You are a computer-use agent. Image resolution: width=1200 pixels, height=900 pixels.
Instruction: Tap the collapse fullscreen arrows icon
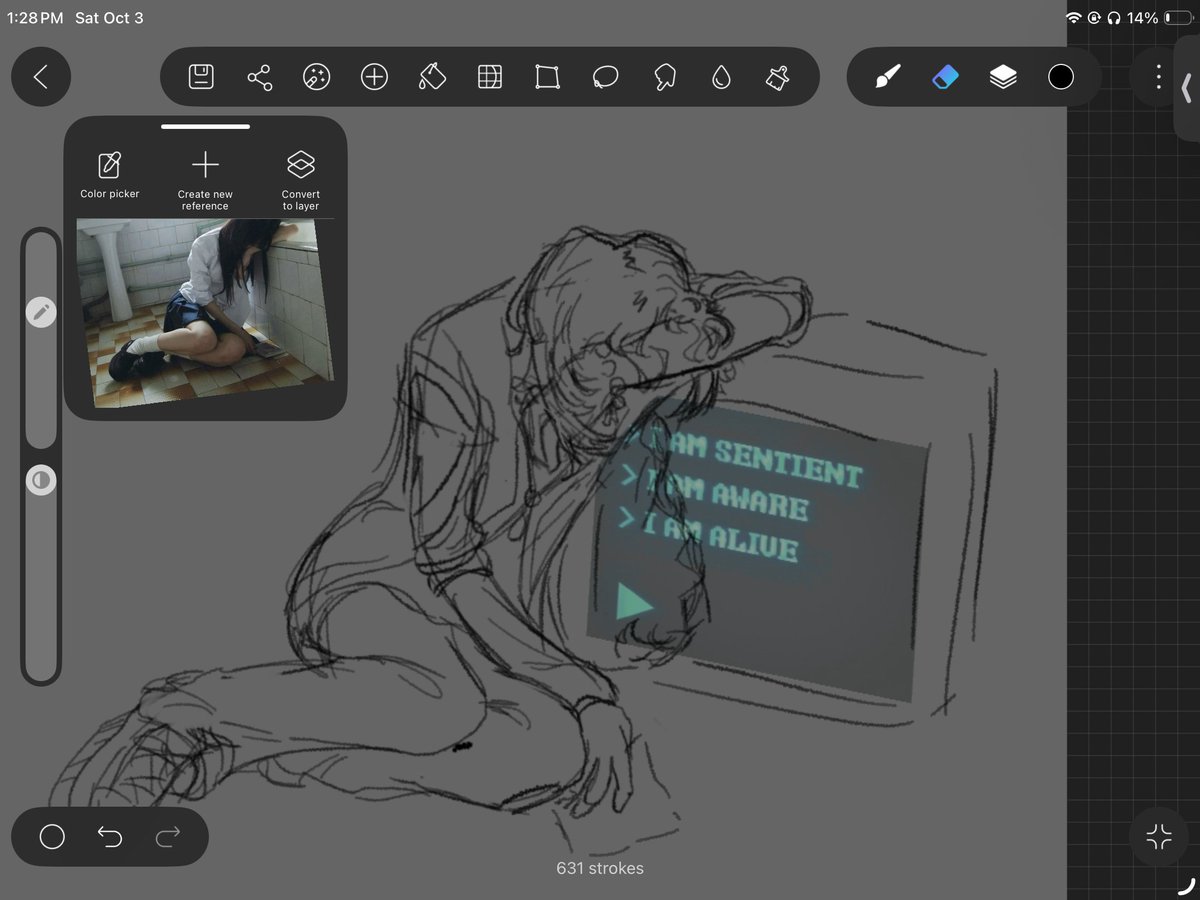(1159, 837)
